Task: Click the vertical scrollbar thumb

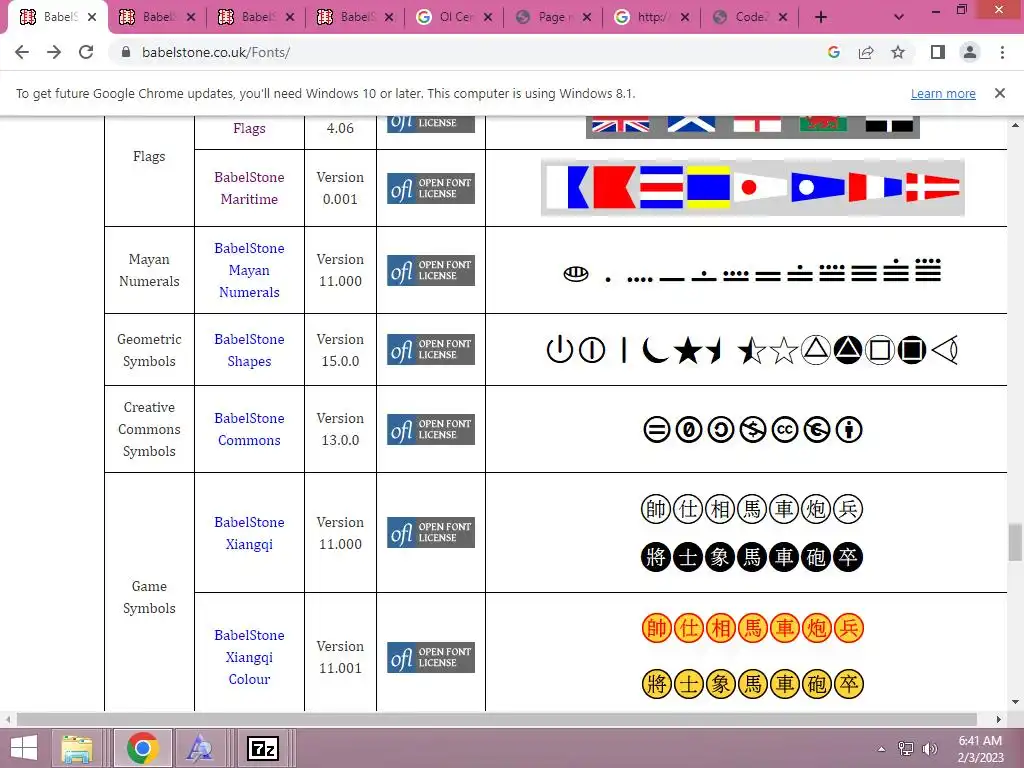Action: coord(1015,542)
